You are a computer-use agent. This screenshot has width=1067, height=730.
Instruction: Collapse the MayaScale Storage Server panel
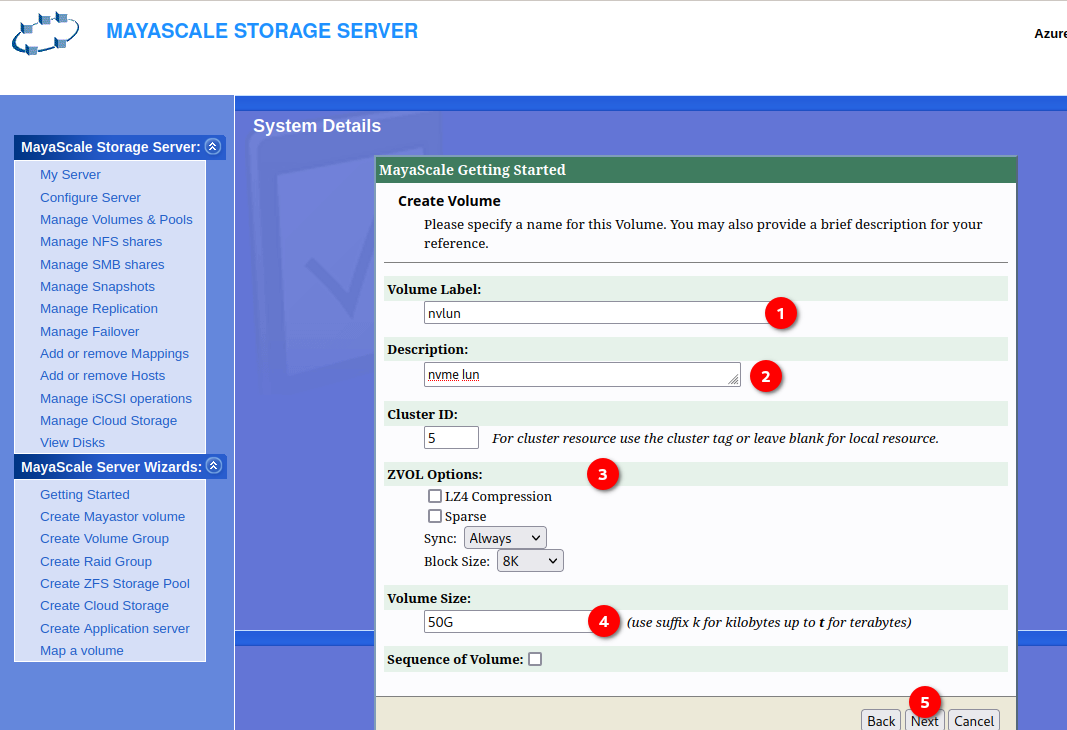point(212,147)
